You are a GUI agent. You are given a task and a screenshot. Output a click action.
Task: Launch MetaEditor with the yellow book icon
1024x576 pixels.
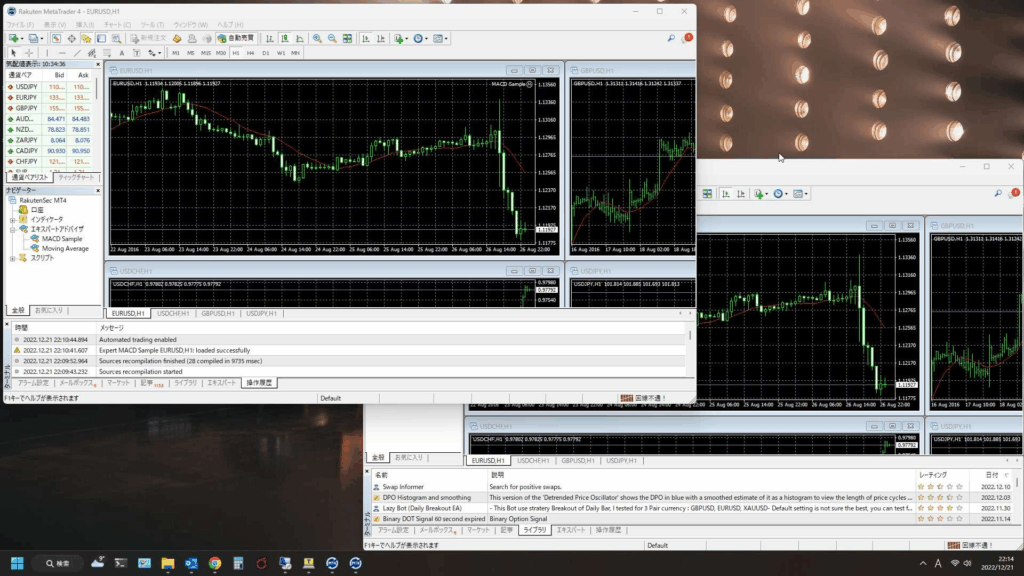coord(177,39)
